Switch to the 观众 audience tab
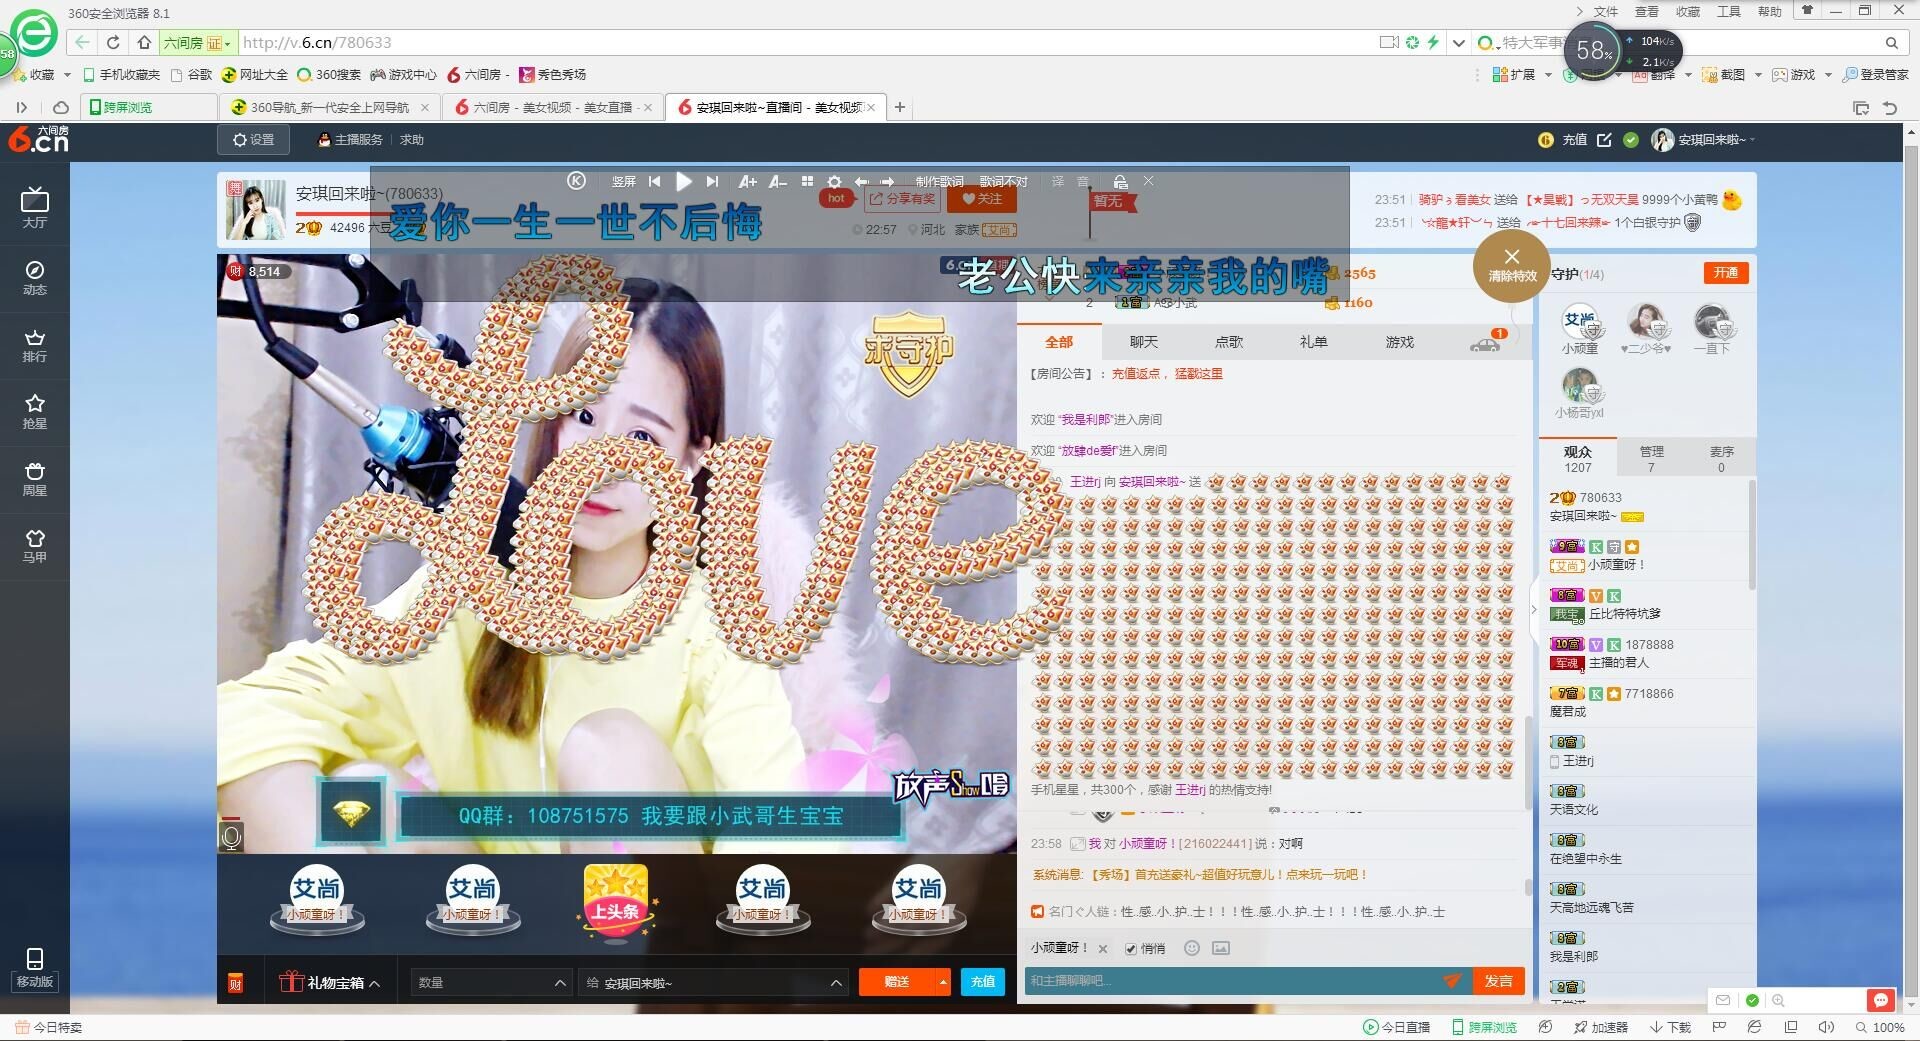This screenshot has width=1920, height=1041. [x=1578, y=459]
